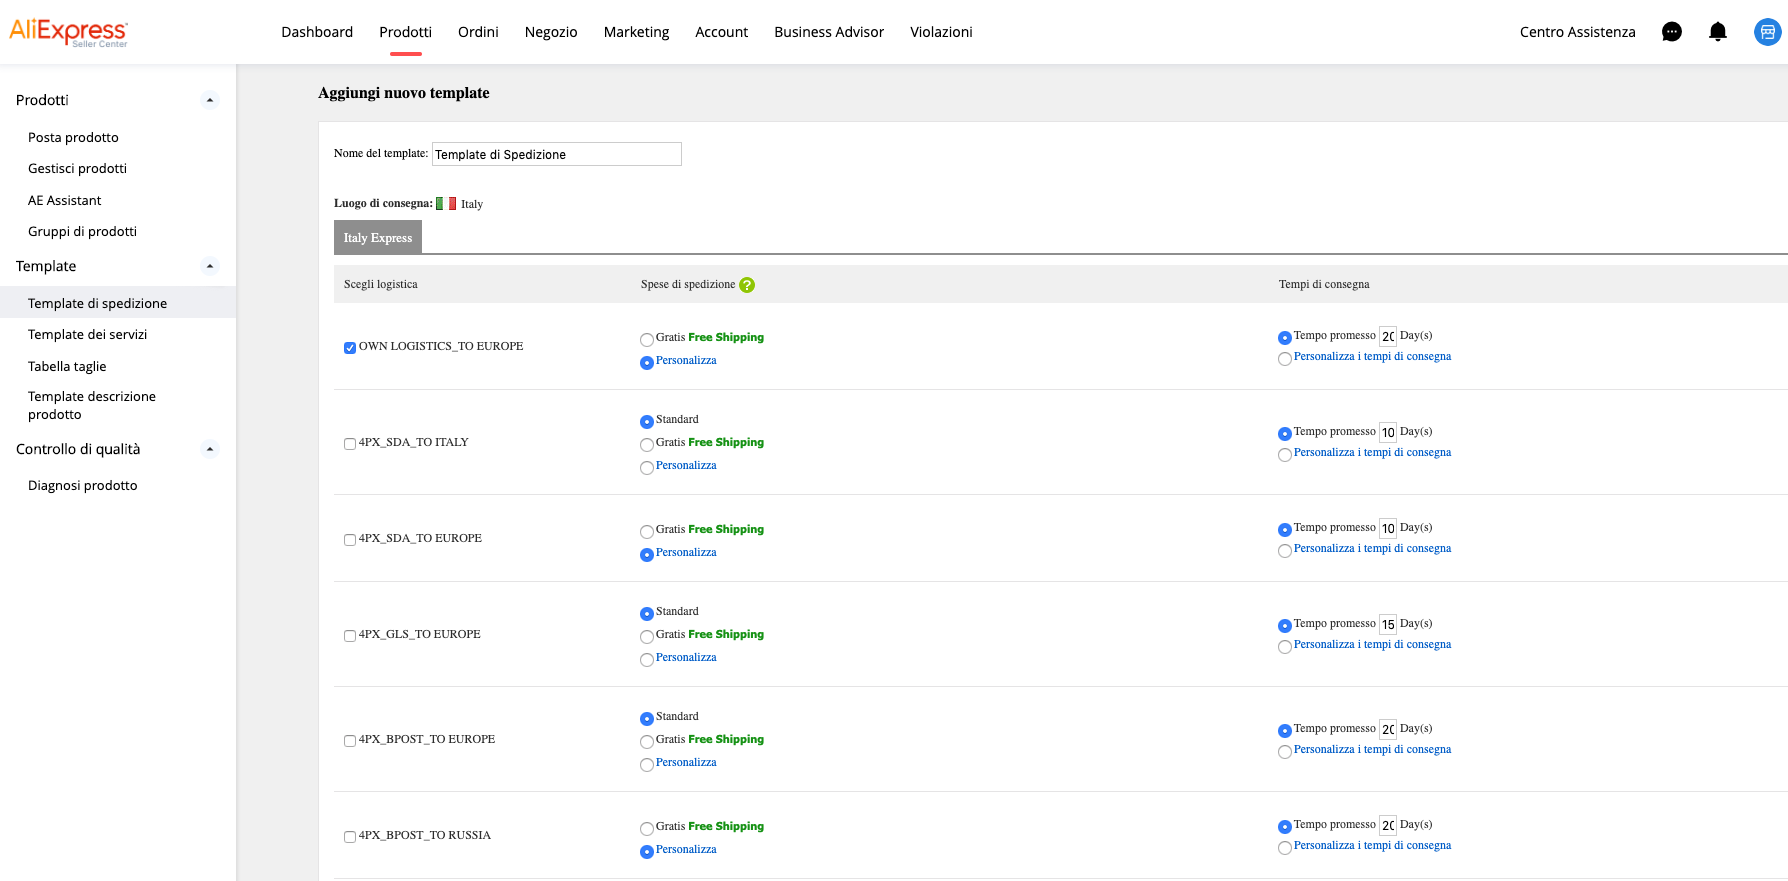This screenshot has width=1788, height=881.
Task: Collapse the Prodotti sidebar section
Action: 209,100
